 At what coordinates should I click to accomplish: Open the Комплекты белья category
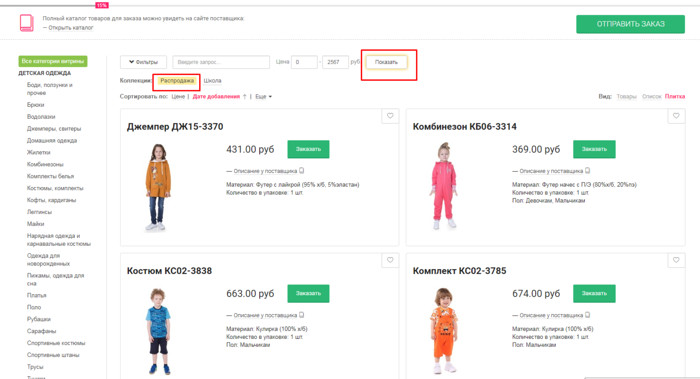[50, 176]
